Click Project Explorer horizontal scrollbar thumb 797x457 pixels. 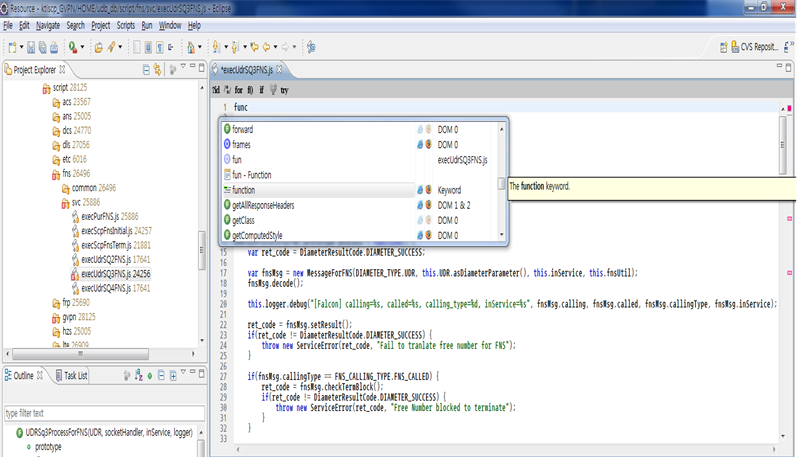coord(80,354)
